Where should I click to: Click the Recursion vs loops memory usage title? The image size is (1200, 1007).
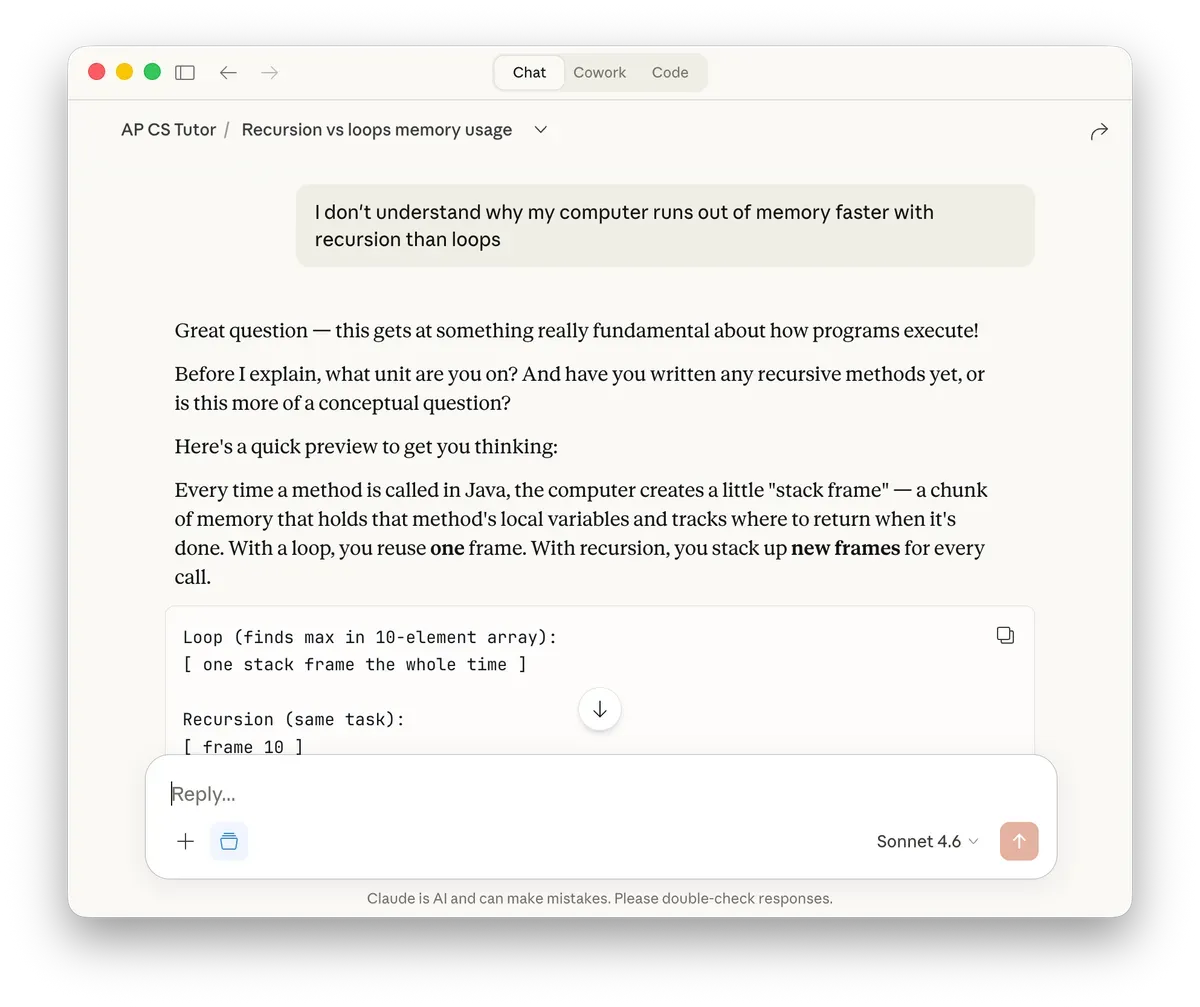pos(377,130)
